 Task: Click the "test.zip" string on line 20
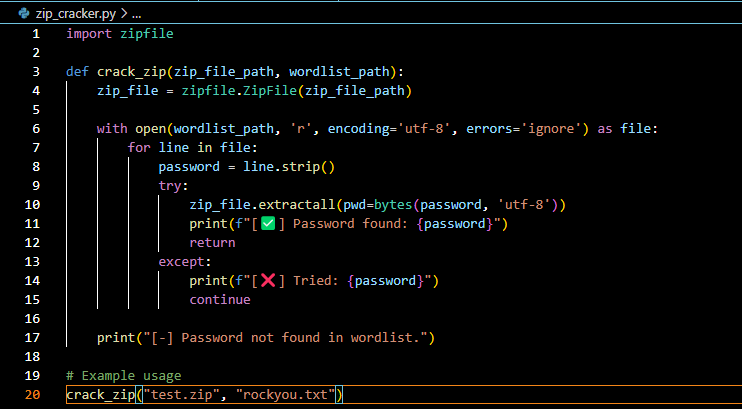(181, 394)
